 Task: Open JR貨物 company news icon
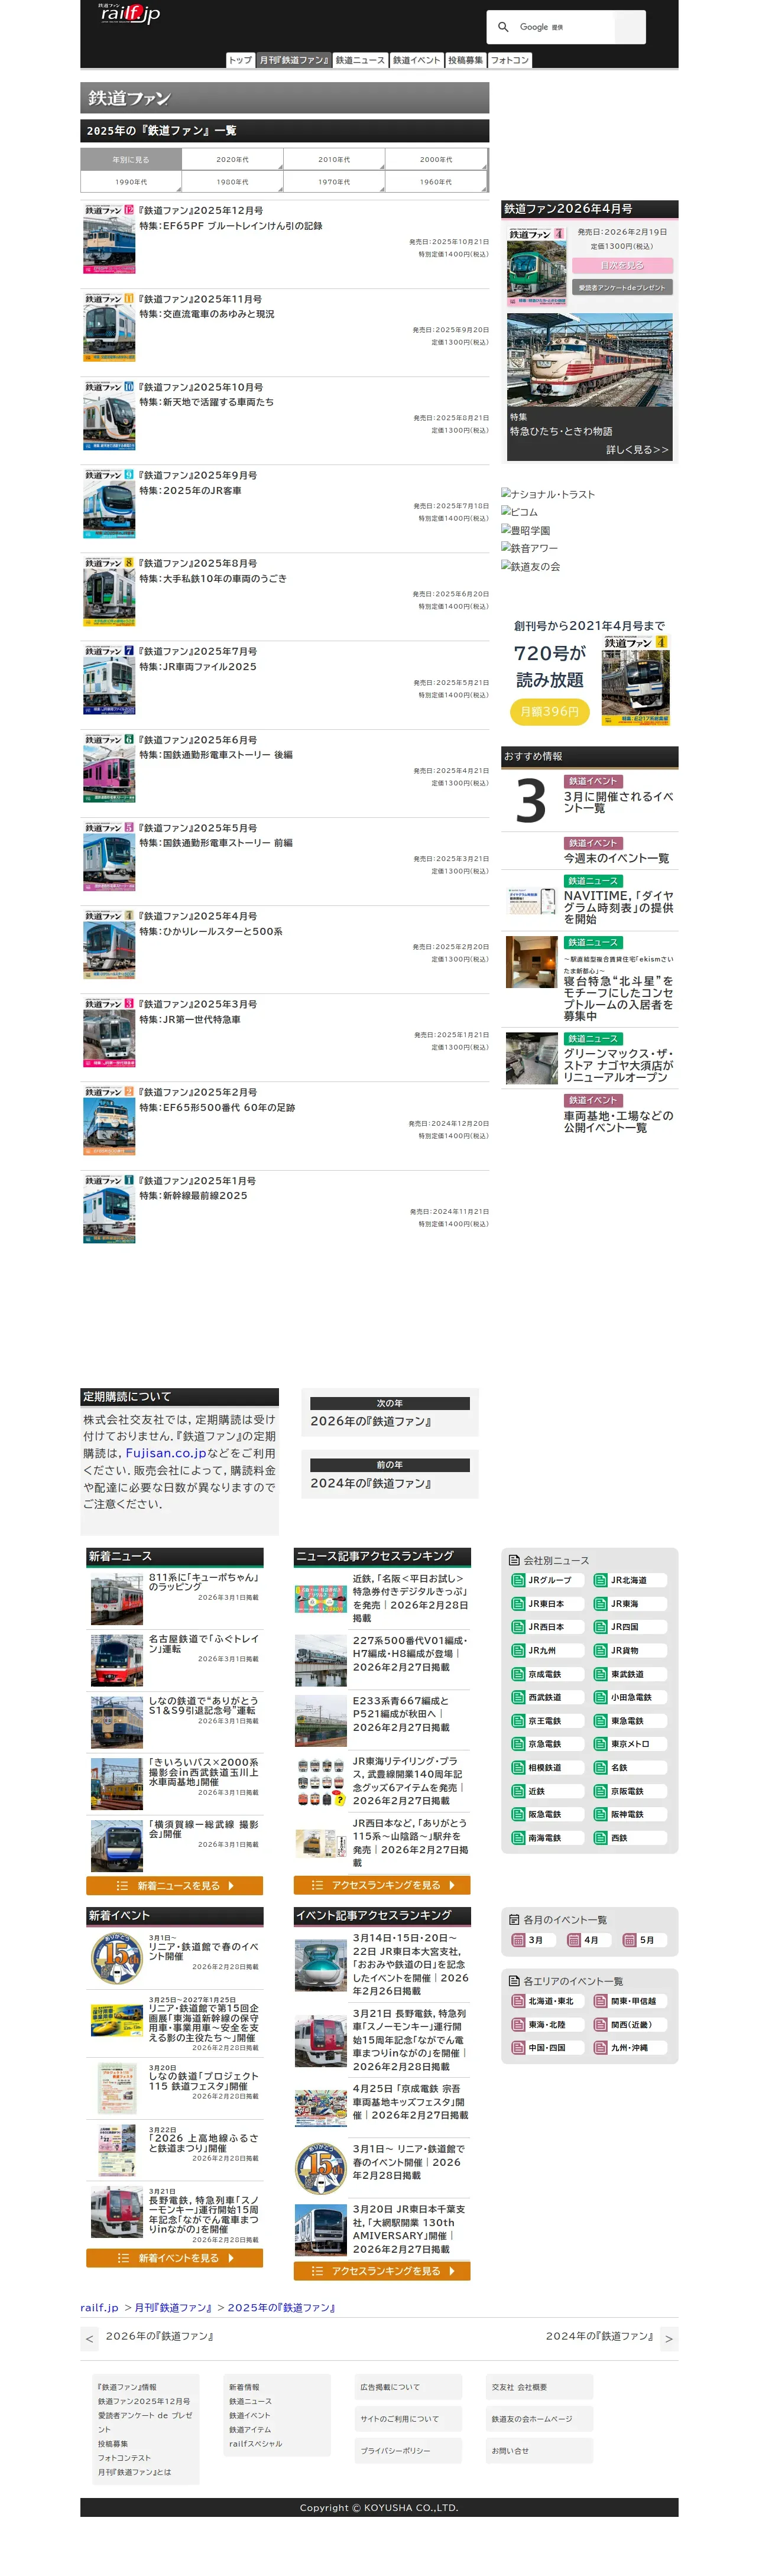point(600,1650)
